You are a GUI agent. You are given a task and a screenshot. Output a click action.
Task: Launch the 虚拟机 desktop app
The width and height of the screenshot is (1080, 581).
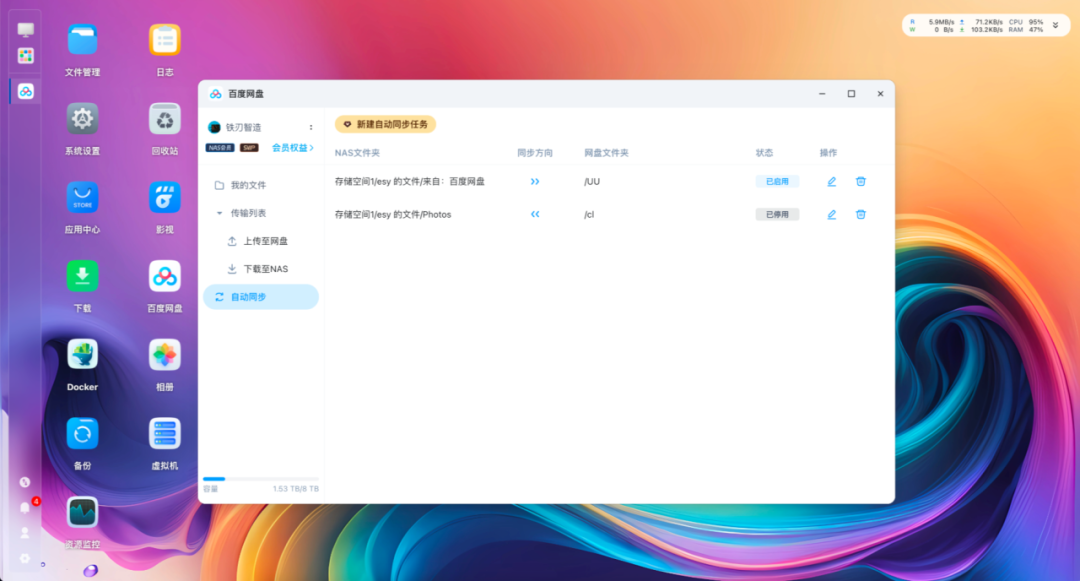[165, 434]
